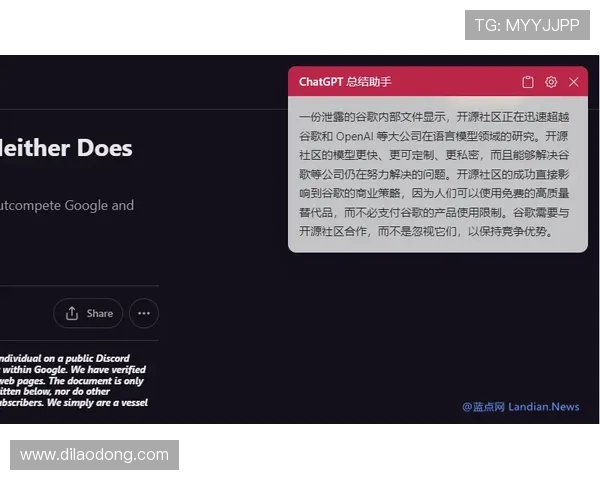Click the ChatGPT 总结助手 title
Viewport: 600px width, 480px height.
(345, 82)
